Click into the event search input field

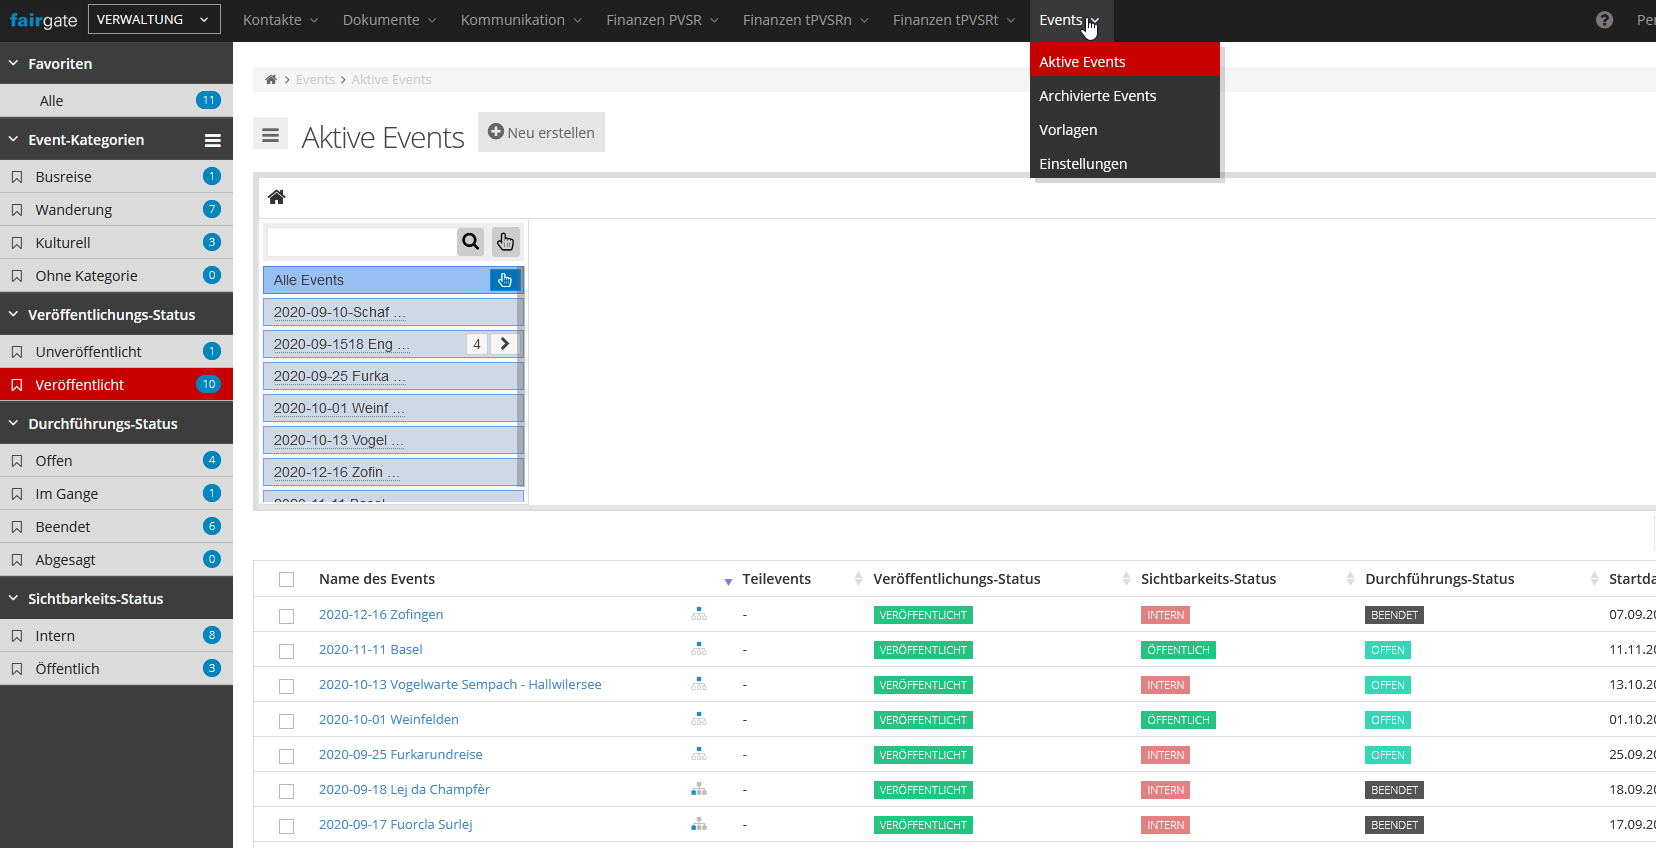(362, 242)
